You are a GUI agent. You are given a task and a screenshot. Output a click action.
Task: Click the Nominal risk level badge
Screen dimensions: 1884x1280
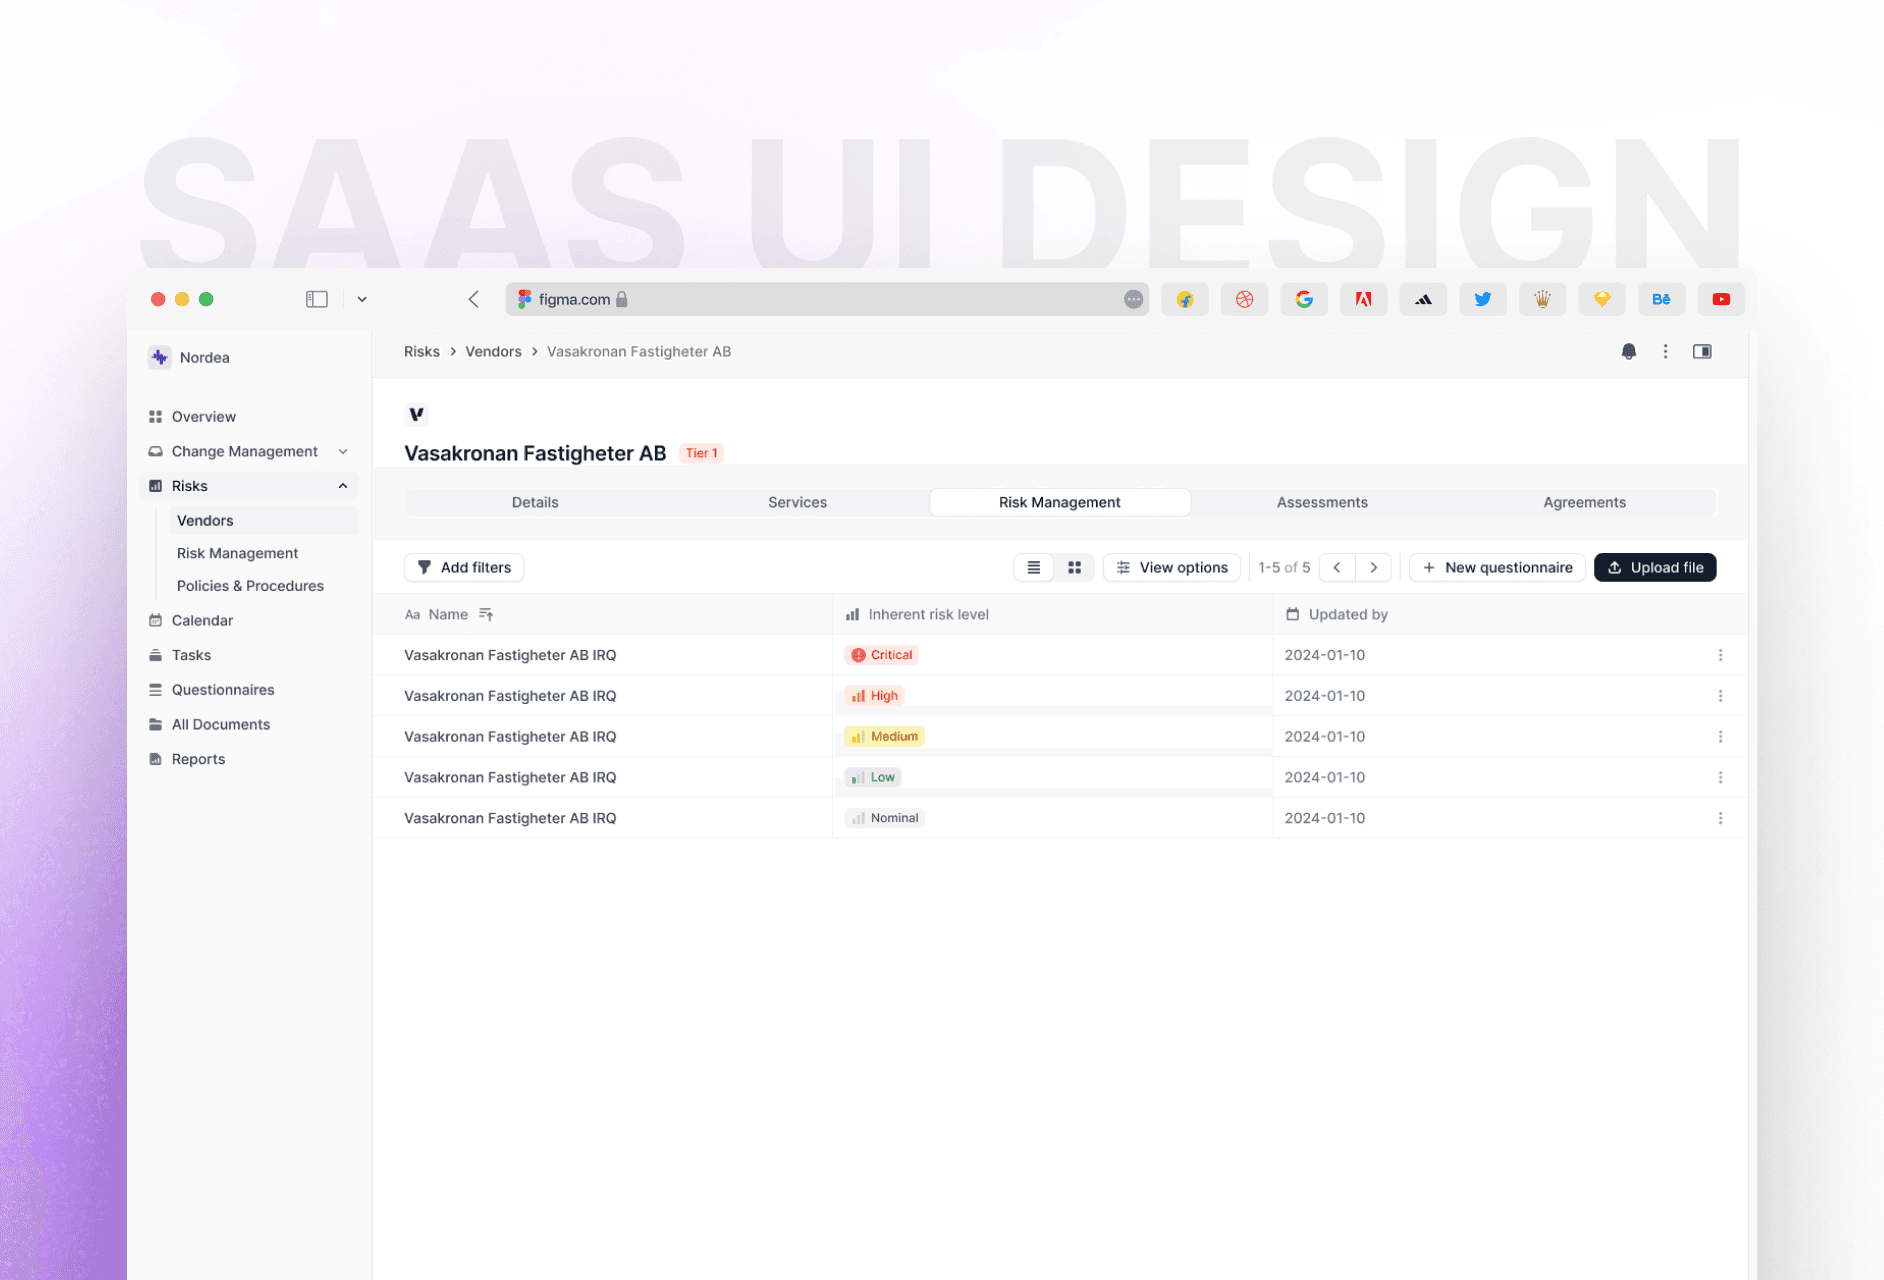[884, 818]
